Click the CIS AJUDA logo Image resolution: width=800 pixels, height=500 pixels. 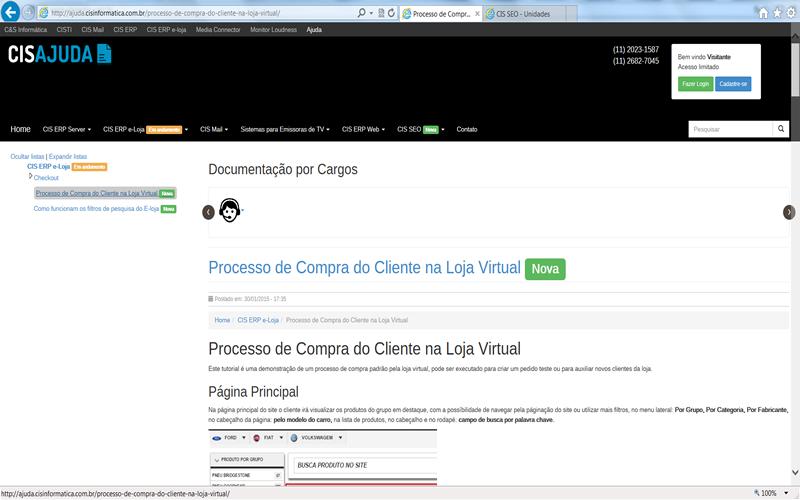(60, 54)
